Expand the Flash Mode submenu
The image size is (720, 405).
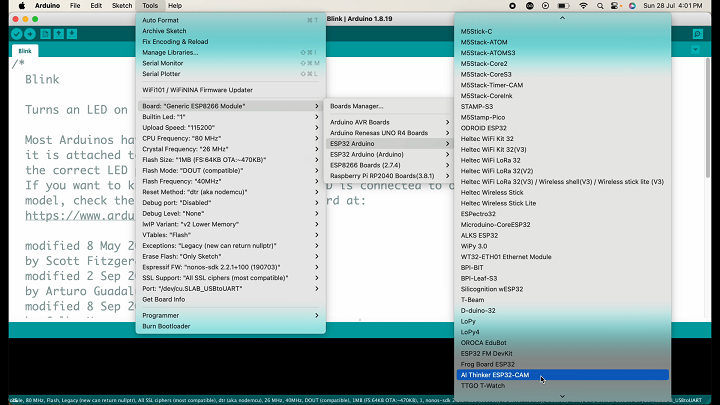[231, 170]
